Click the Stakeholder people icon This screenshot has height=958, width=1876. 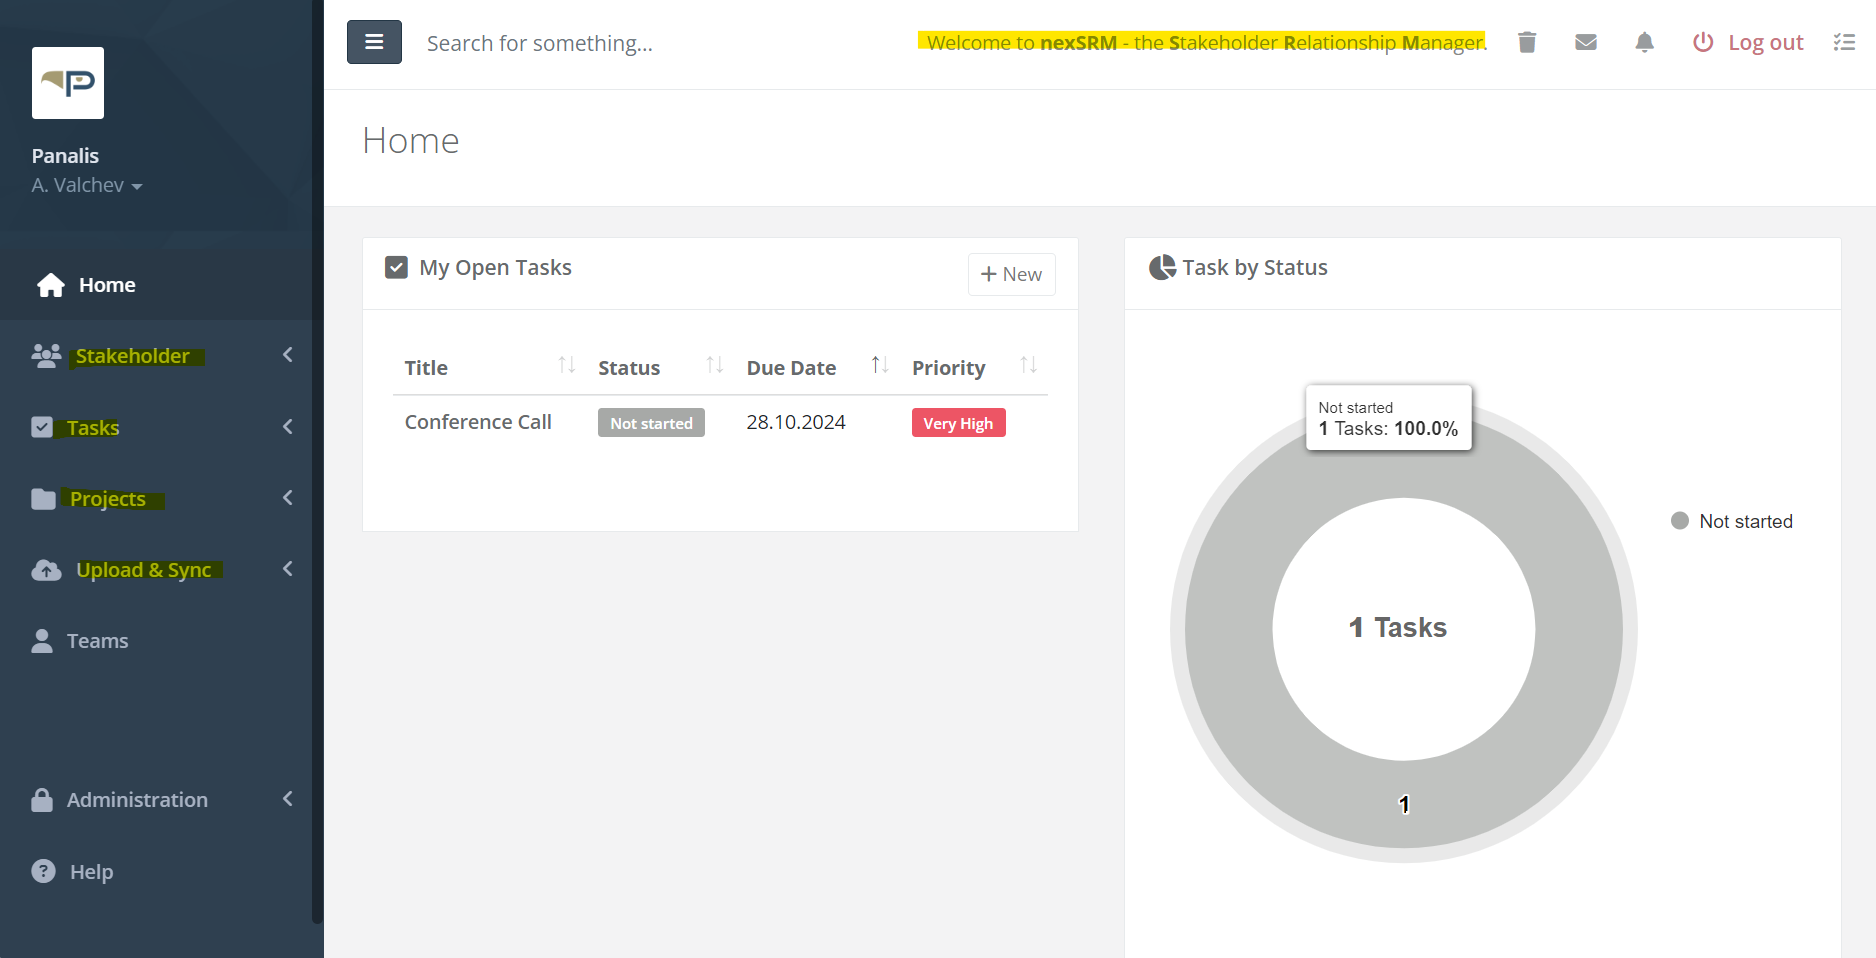tap(46, 356)
